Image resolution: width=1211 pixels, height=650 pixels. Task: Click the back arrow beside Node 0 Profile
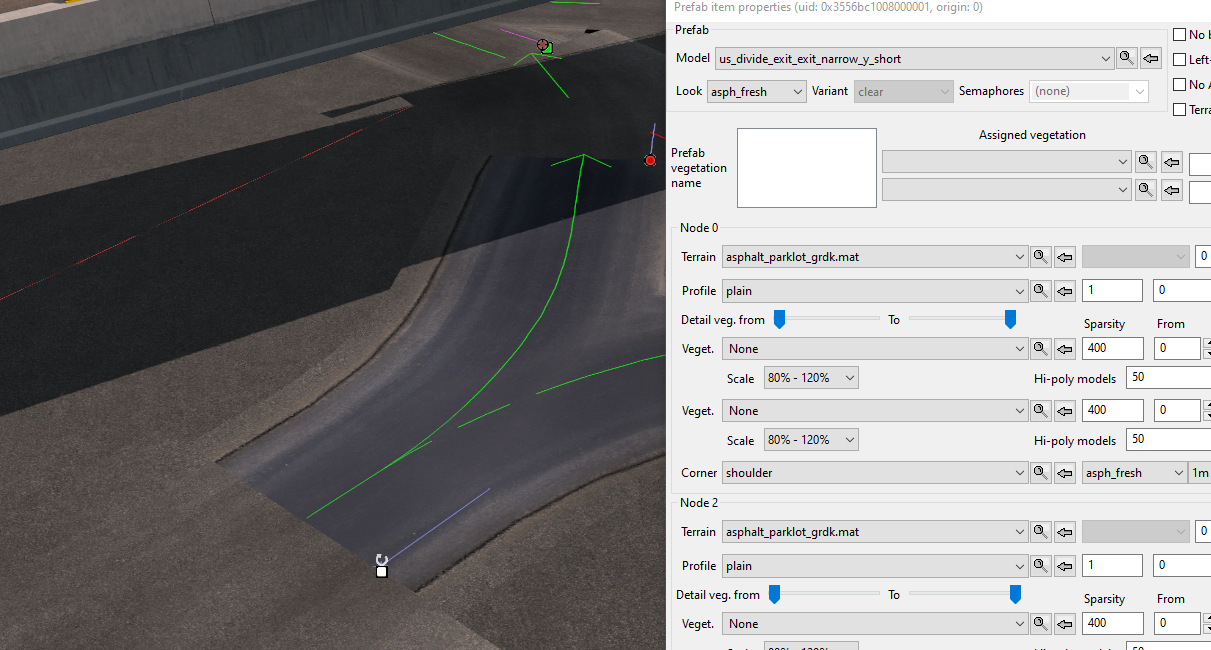pyautogui.click(x=1064, y=290)
